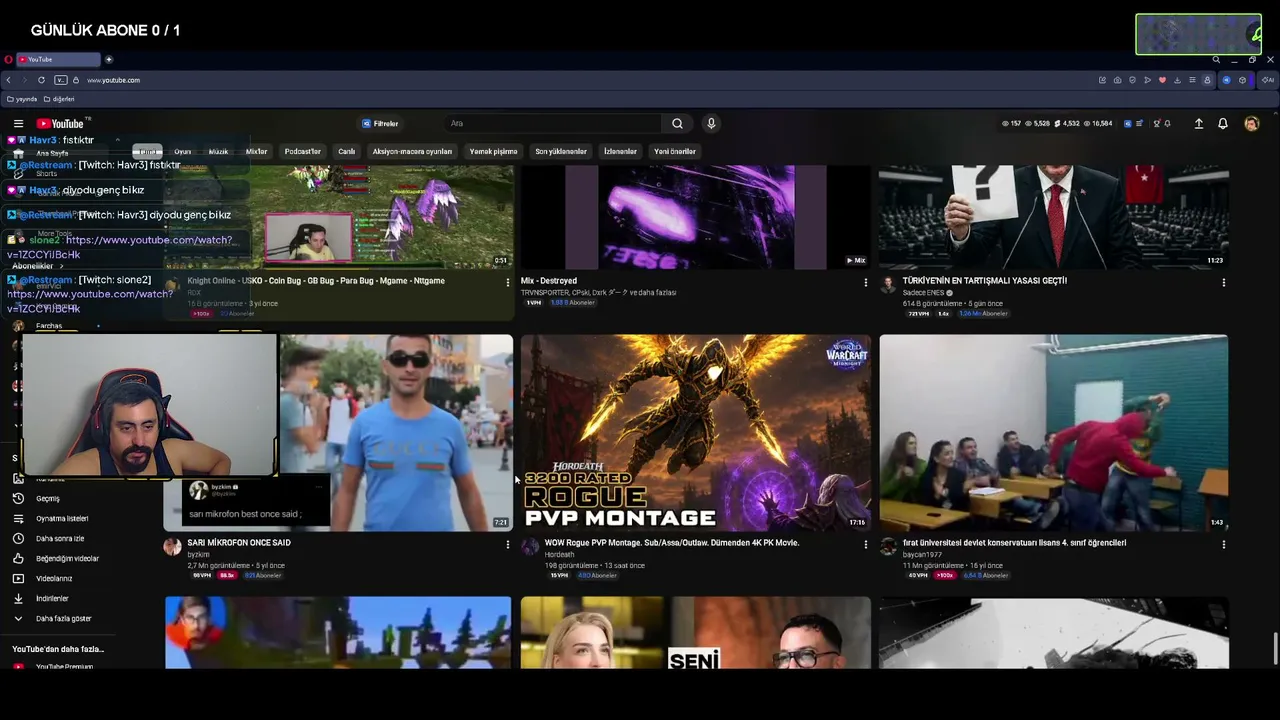Open the yayında bookmarks folder
Viewport: 1280px width, 720px height.
point(21,99)
